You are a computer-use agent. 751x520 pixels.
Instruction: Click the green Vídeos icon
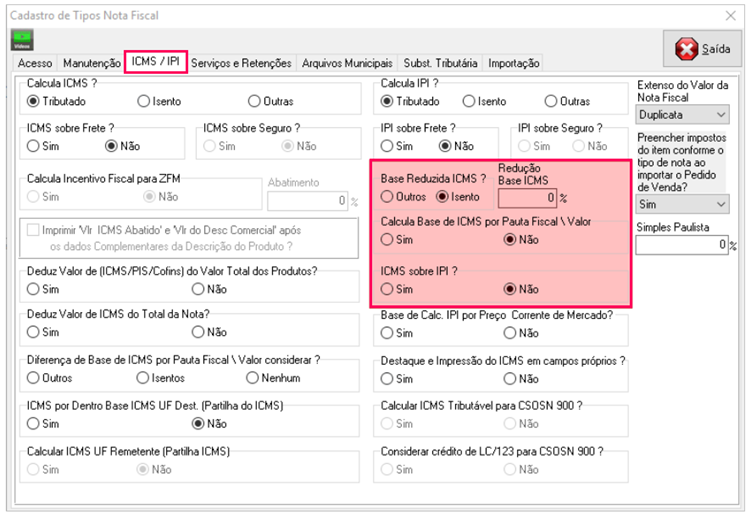coord(21,40)
